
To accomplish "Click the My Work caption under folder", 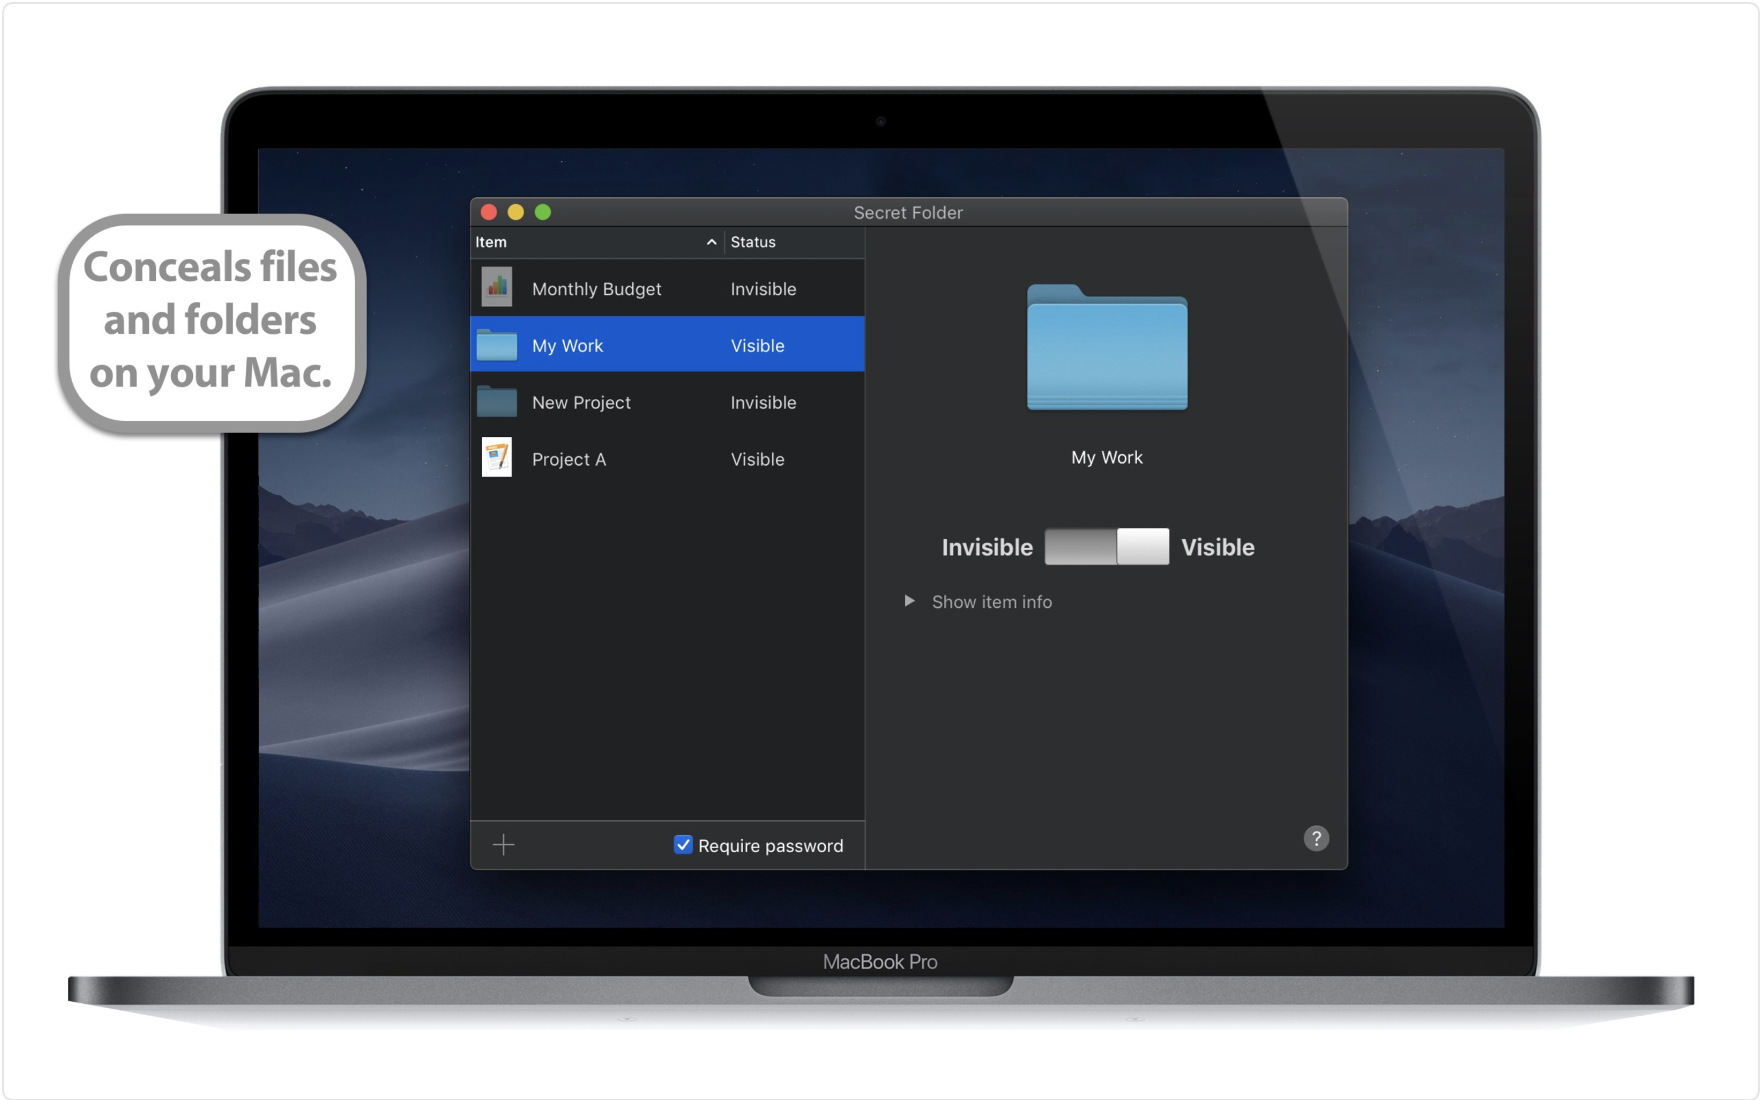I will [x=1107, y=457].
